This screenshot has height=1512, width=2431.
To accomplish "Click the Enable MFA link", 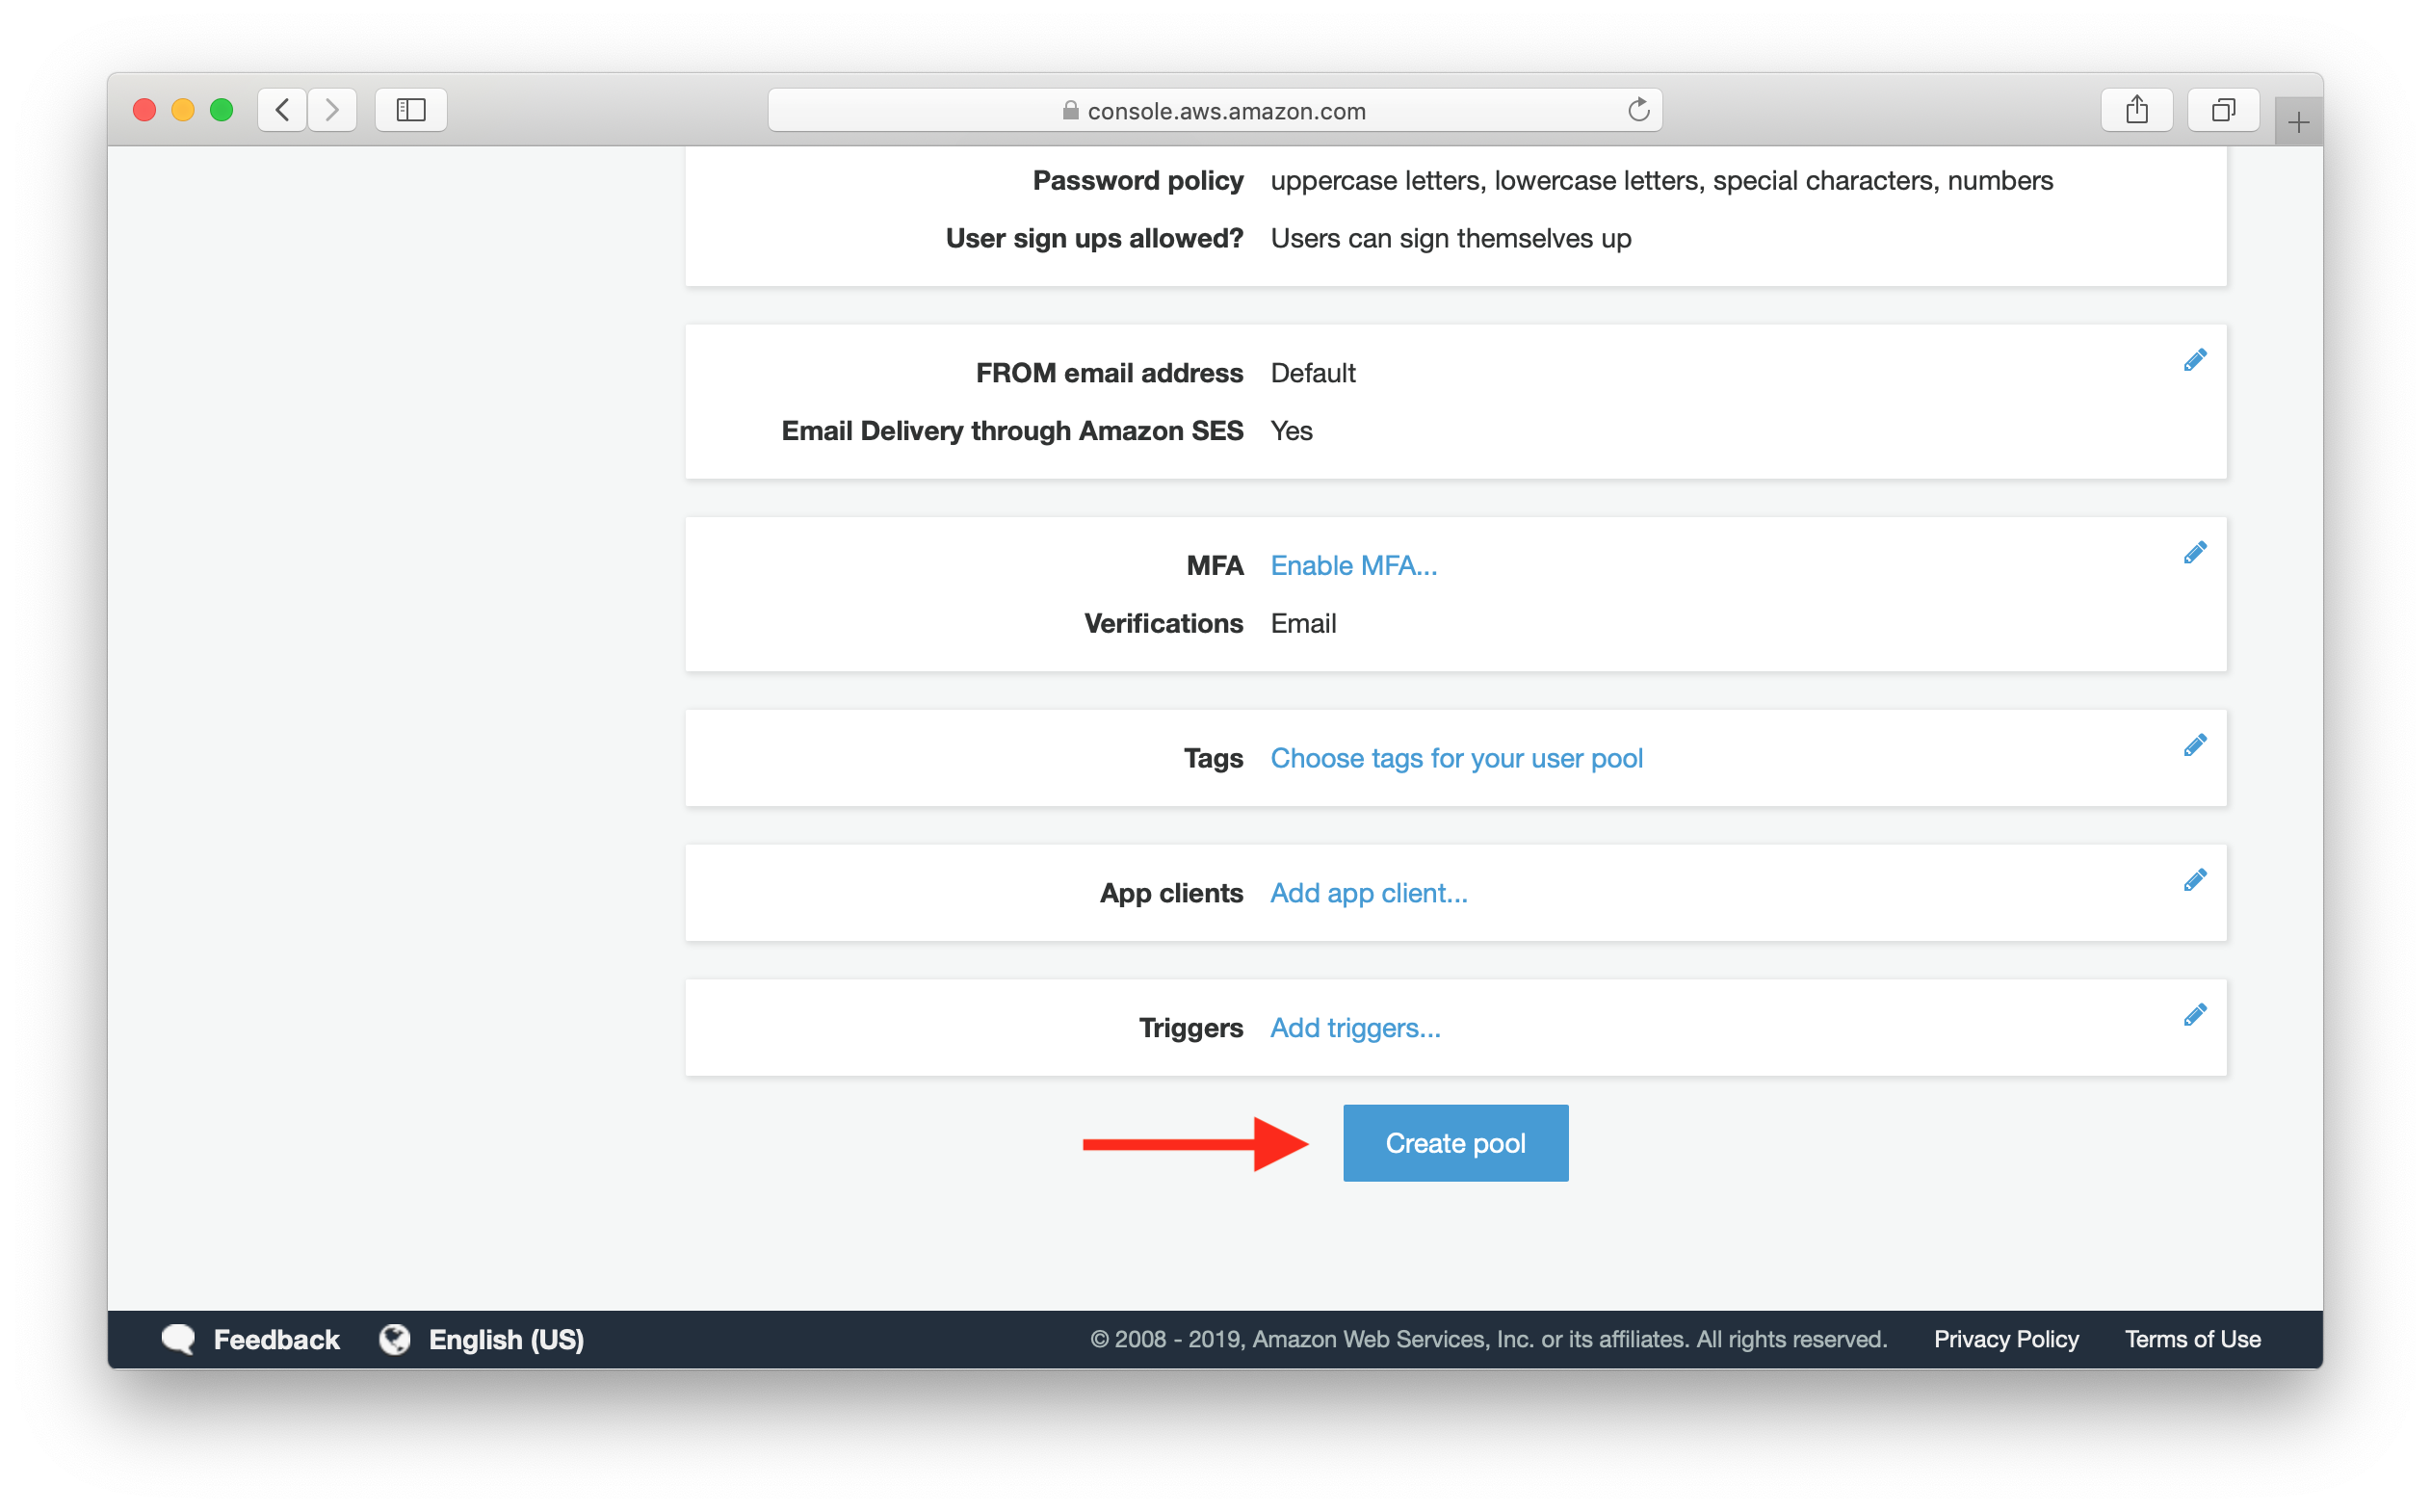I will (x=1353, y=562).
